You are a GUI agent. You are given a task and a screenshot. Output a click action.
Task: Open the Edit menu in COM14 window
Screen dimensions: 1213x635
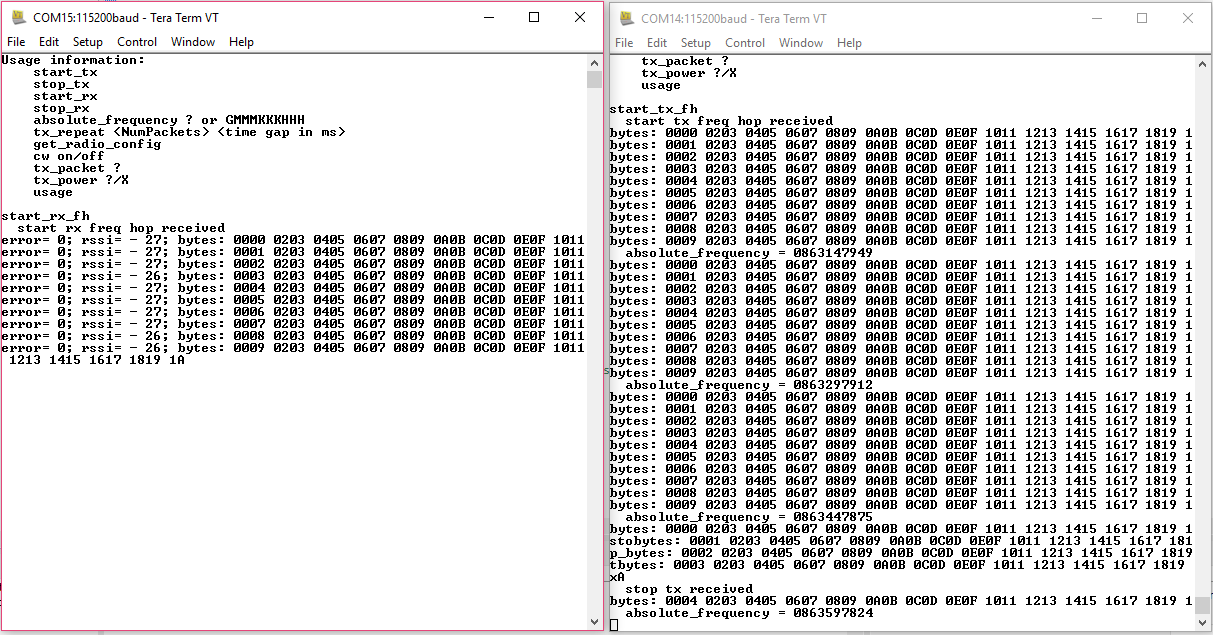pyautogui.click(x=657, y=43)
